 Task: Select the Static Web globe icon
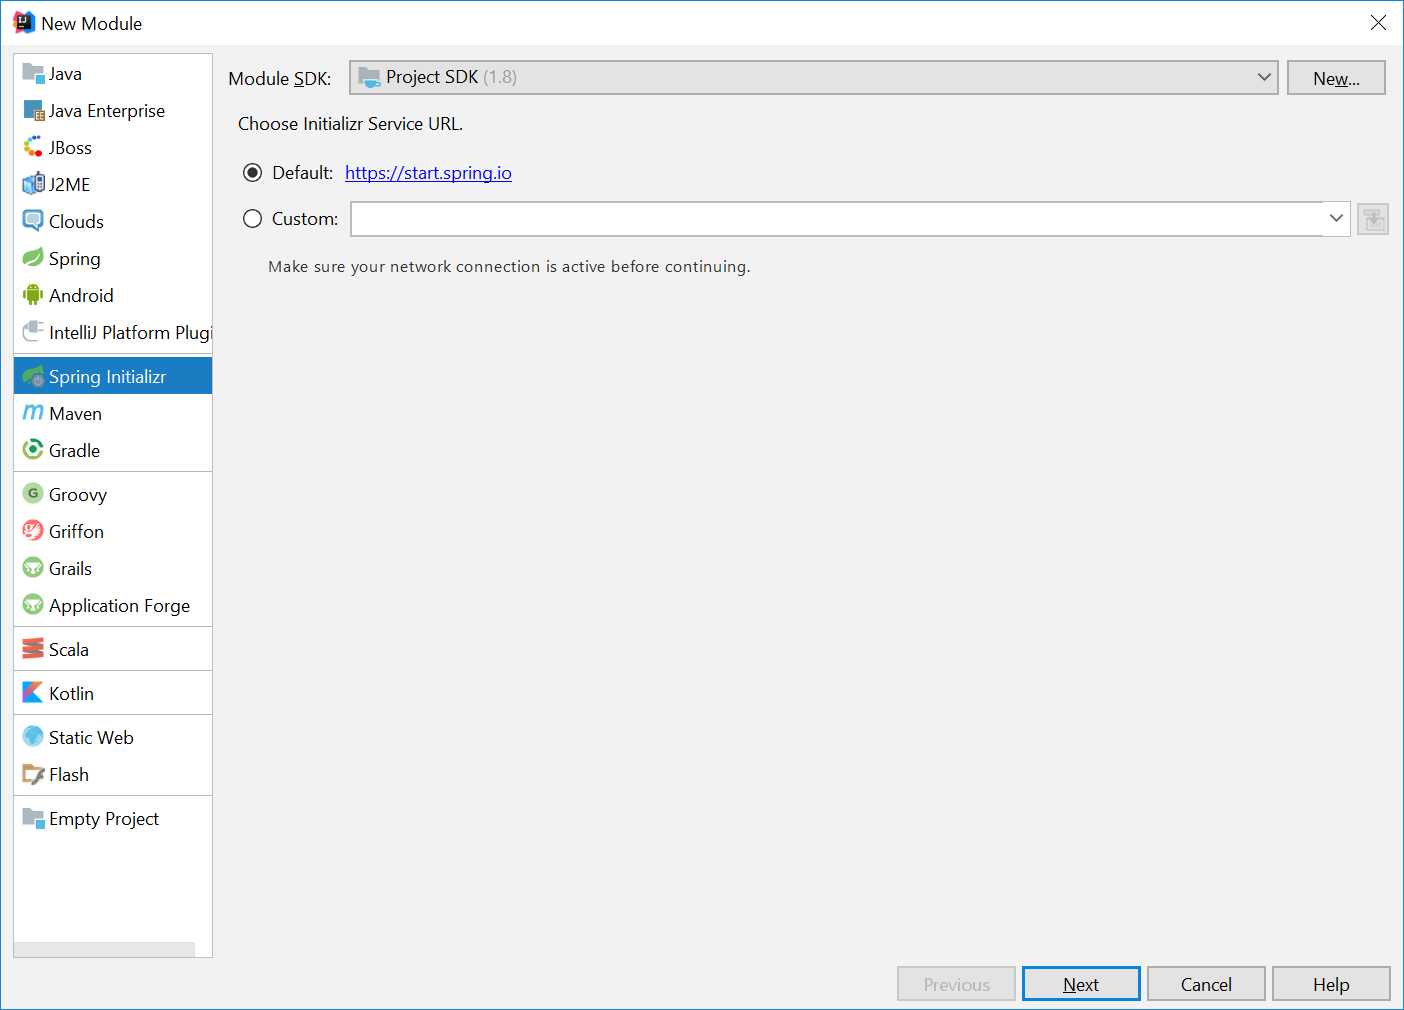click(x=33, y=737)
